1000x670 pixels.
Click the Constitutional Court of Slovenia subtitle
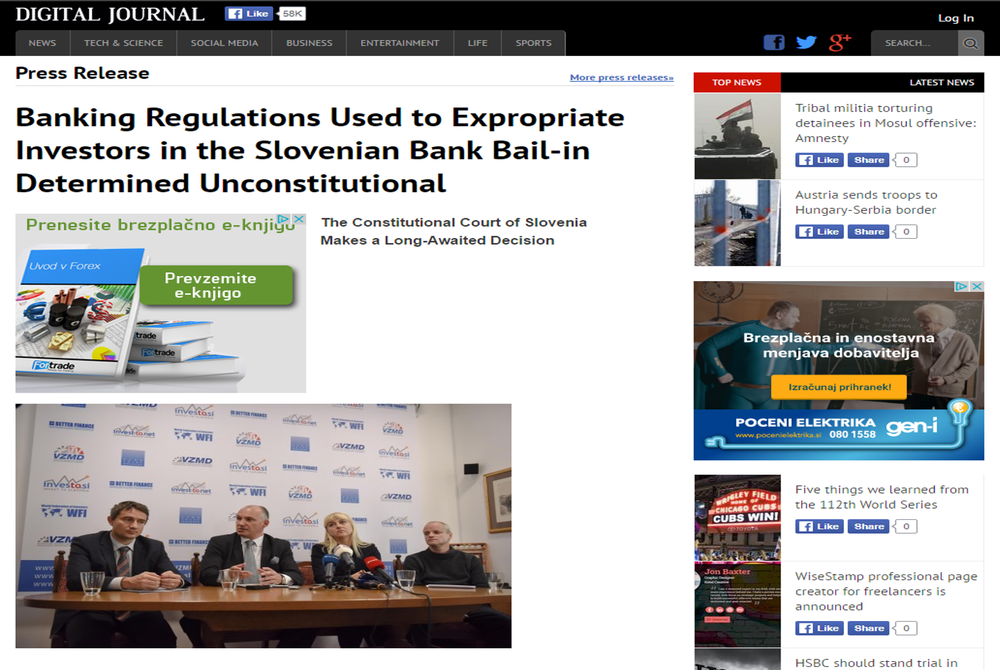pyautogui.click(x=453, y=231)
